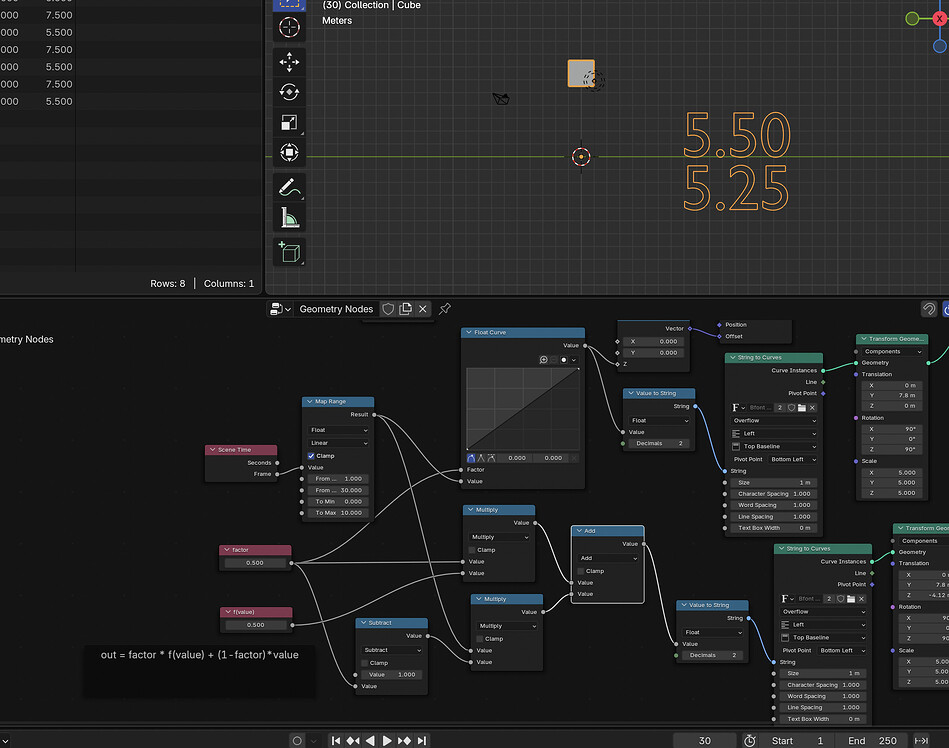Open operation dropdown in the Subtract node
The height and width of the screenshot is (748, 949).
[392, 651]
